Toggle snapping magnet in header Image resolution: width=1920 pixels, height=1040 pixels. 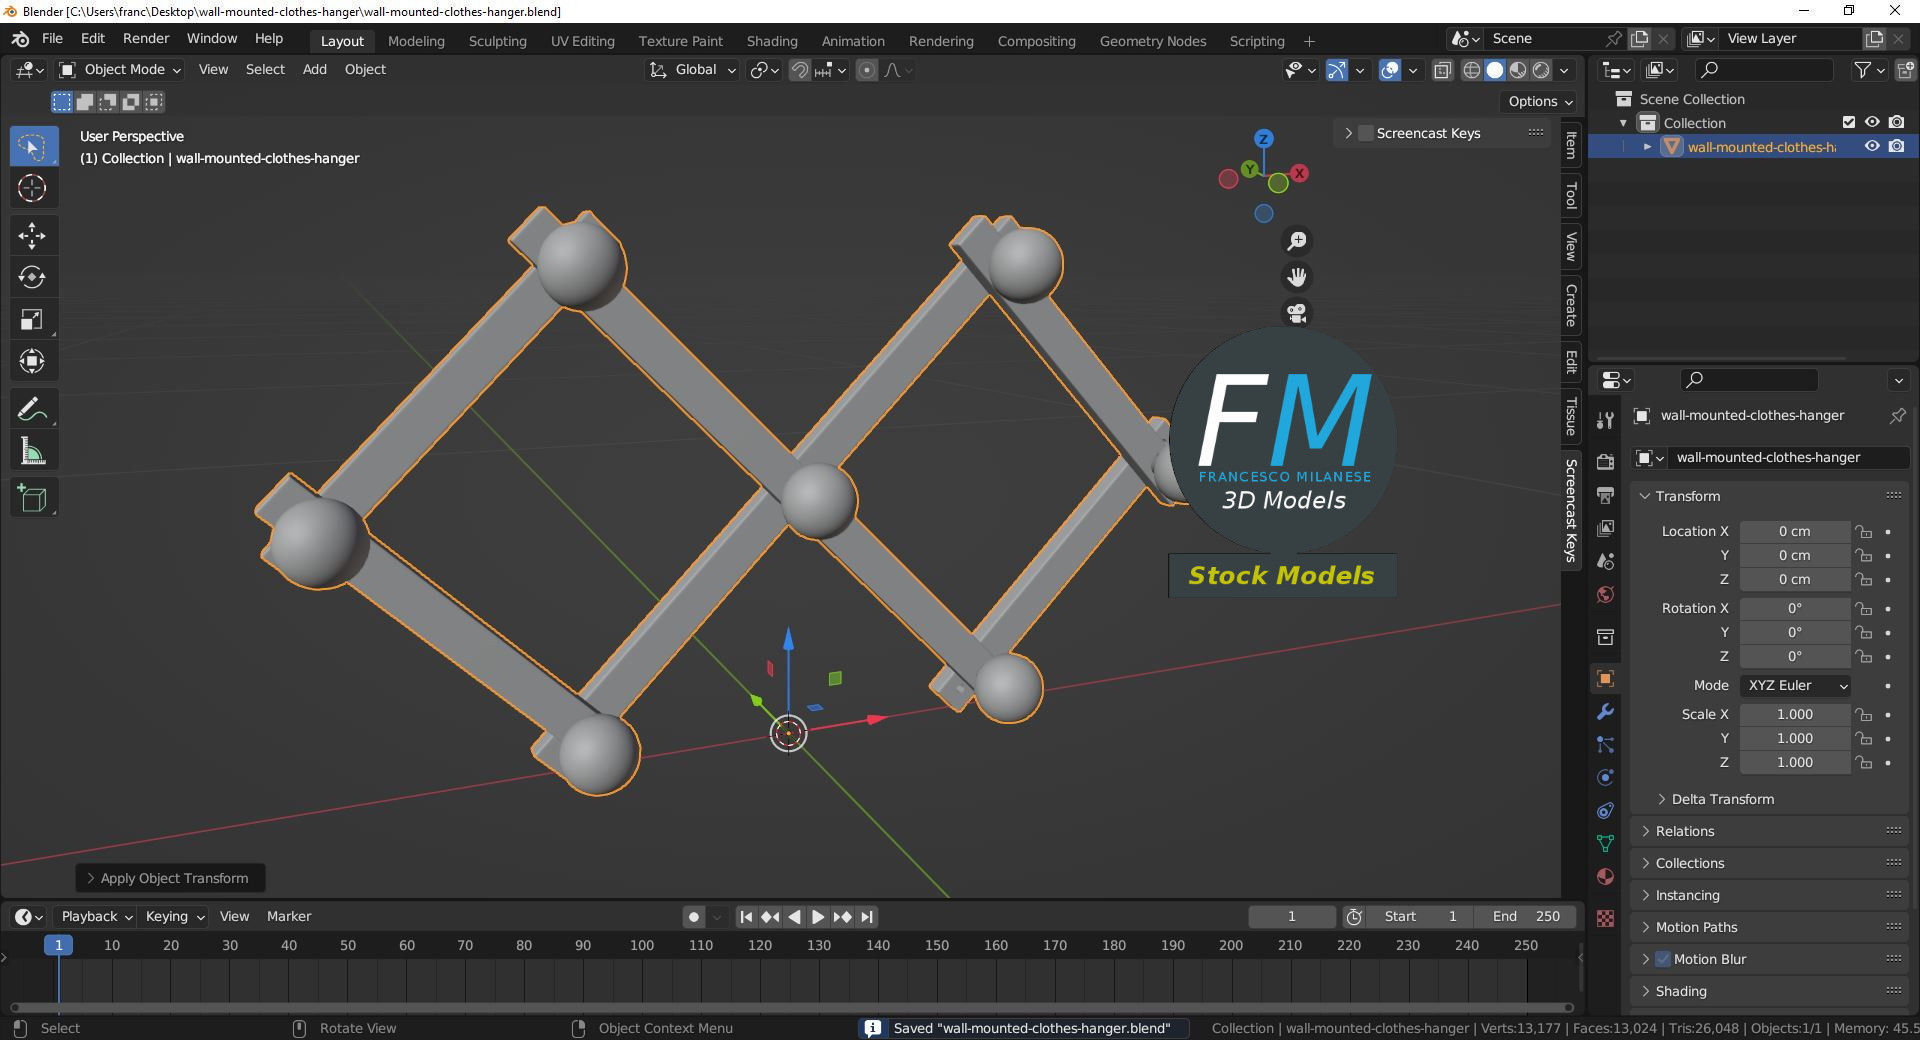click(799, 70)
